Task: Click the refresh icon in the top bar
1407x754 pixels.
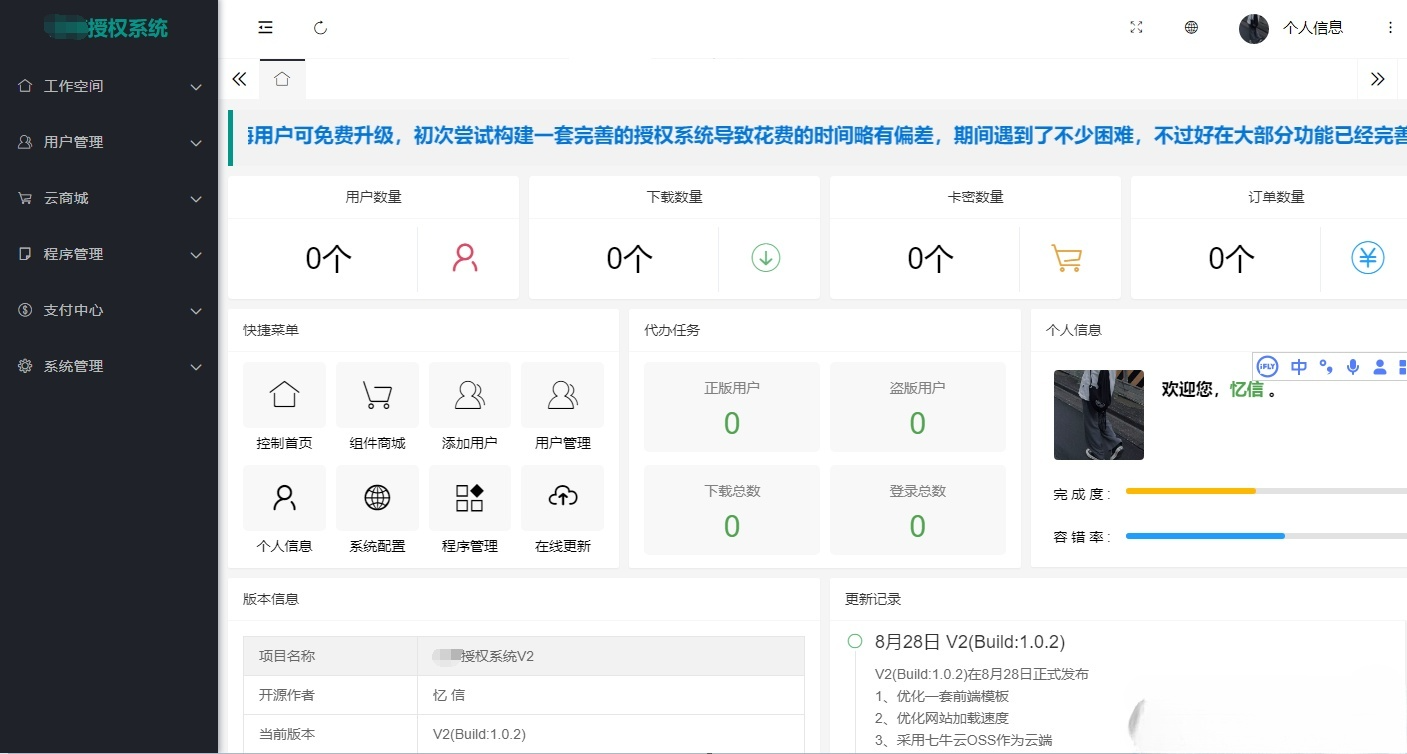Action: [320, 27]
